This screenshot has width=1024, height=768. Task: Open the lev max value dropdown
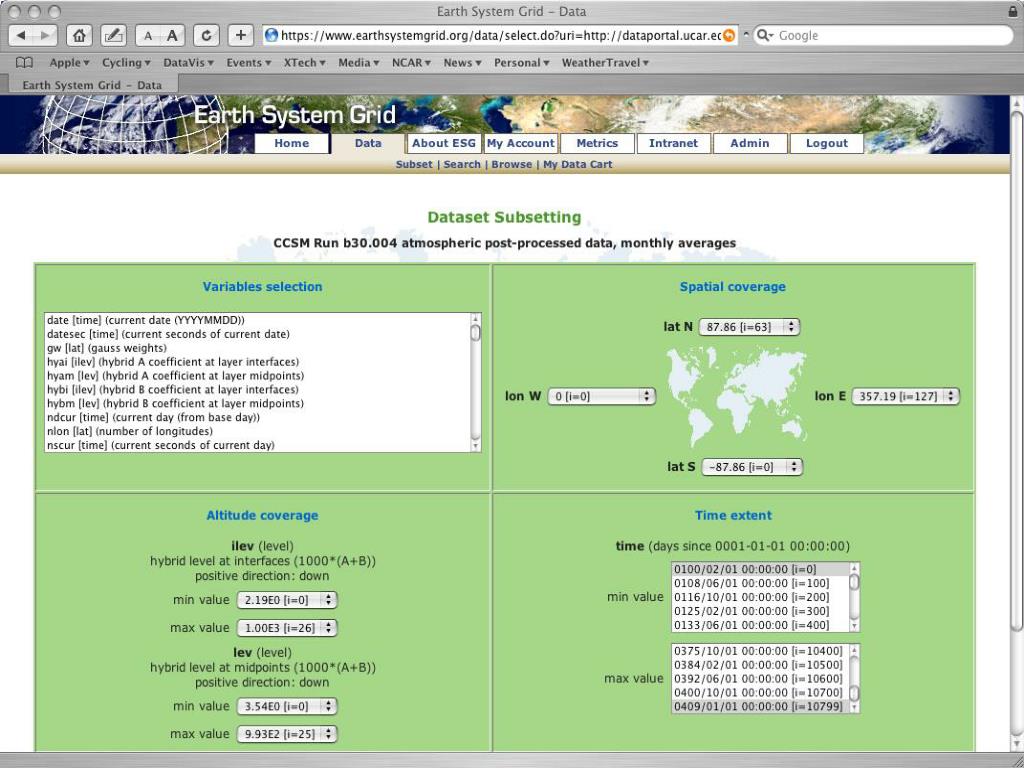[x=287, y=734]
